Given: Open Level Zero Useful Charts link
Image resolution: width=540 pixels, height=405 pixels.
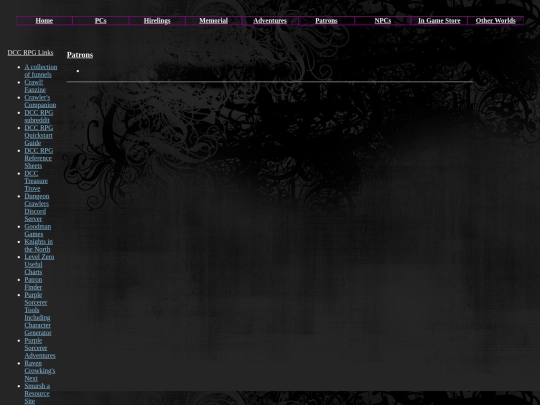Looking at the screenshot, I should pyautogui.click(x=39, y=264).
